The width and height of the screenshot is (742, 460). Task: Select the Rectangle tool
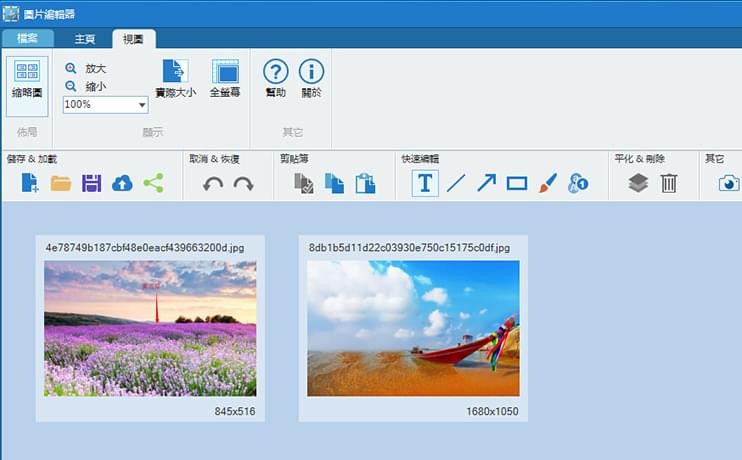tap(517, 183)
